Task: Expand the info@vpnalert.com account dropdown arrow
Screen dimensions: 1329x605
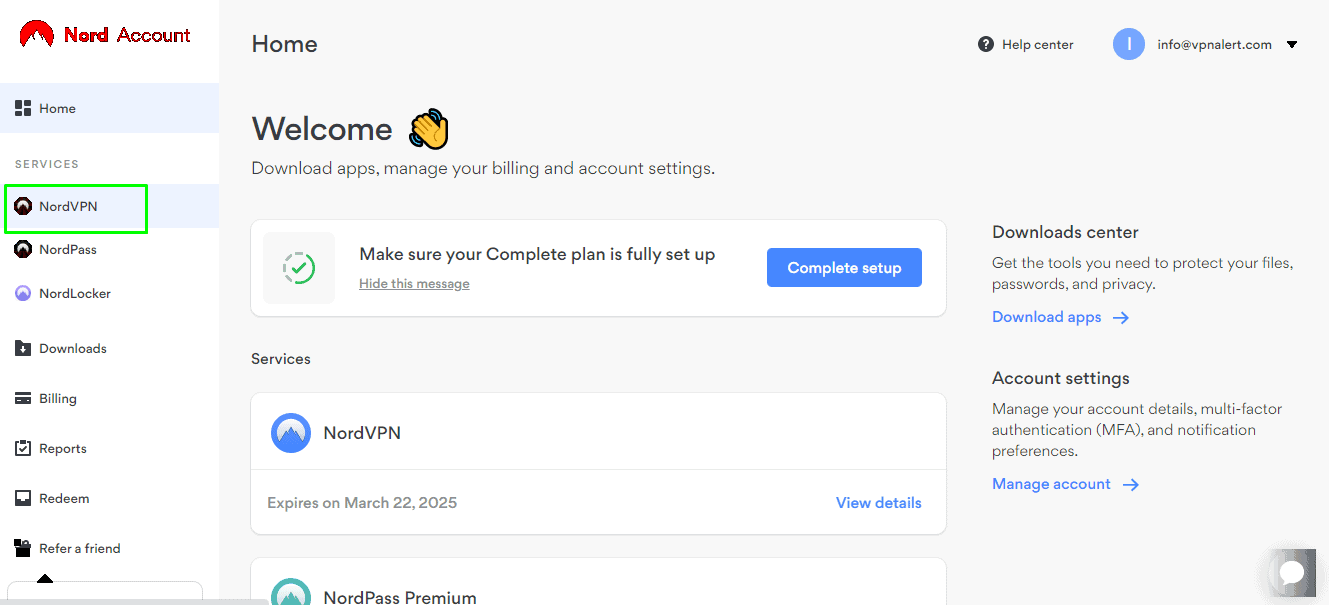Action: [1292, 45]
